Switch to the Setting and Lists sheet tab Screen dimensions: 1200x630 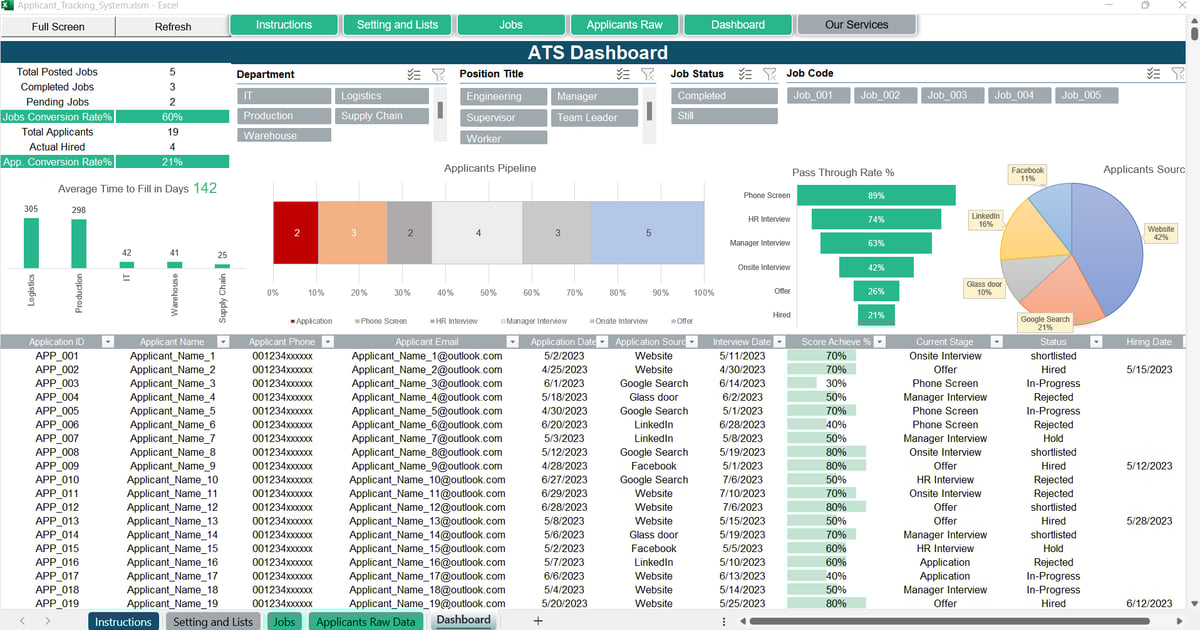click(213, 621)
